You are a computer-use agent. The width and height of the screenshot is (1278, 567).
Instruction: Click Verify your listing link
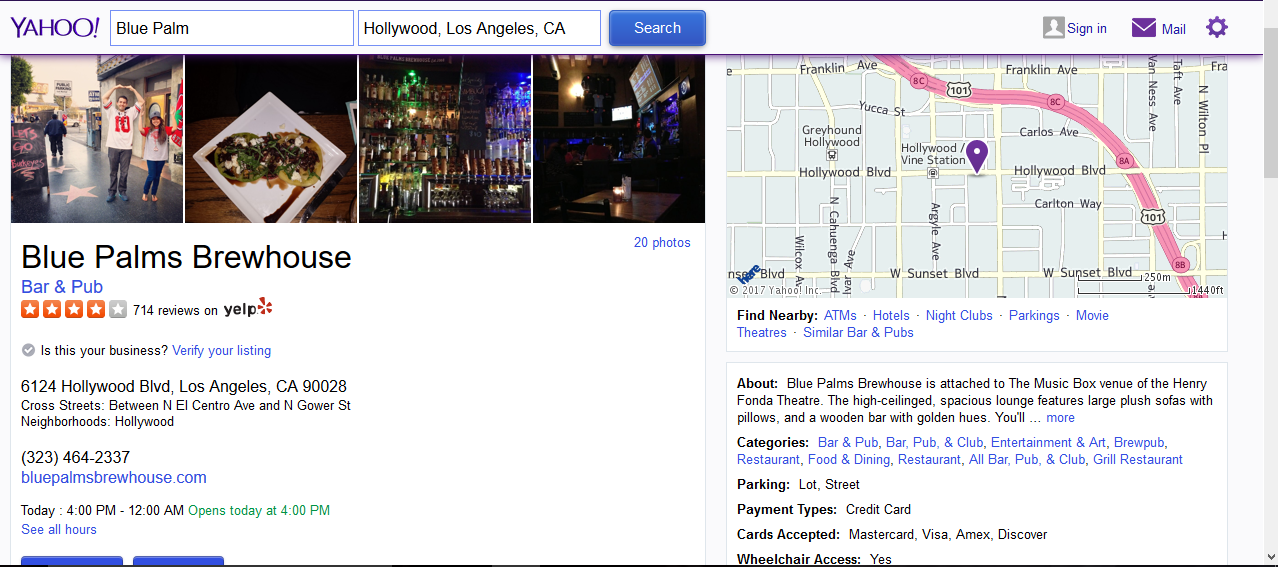click(221, 351)
